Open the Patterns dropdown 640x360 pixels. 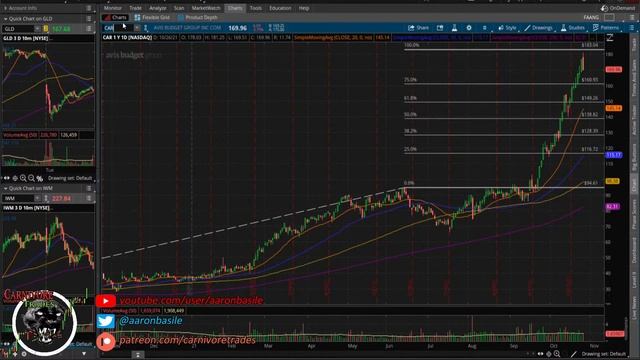(x=606, y=28)
